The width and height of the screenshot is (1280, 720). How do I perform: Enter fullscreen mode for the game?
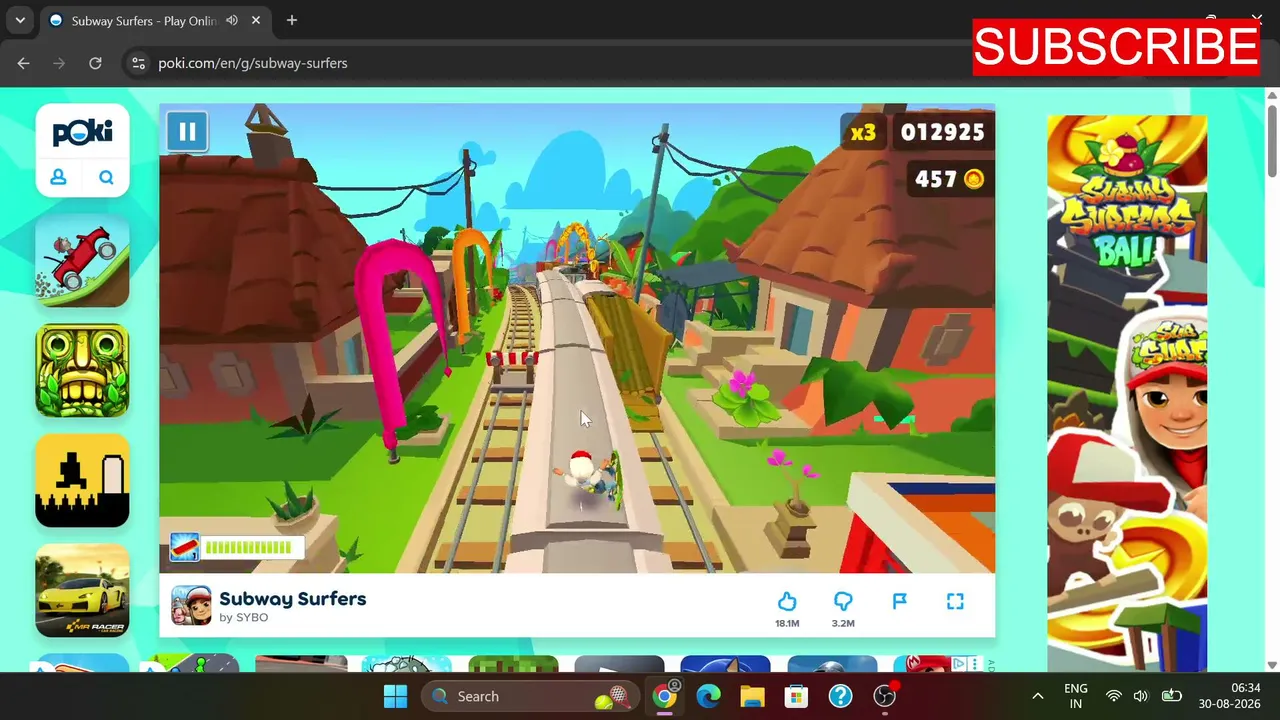click(x=955, y=601)
